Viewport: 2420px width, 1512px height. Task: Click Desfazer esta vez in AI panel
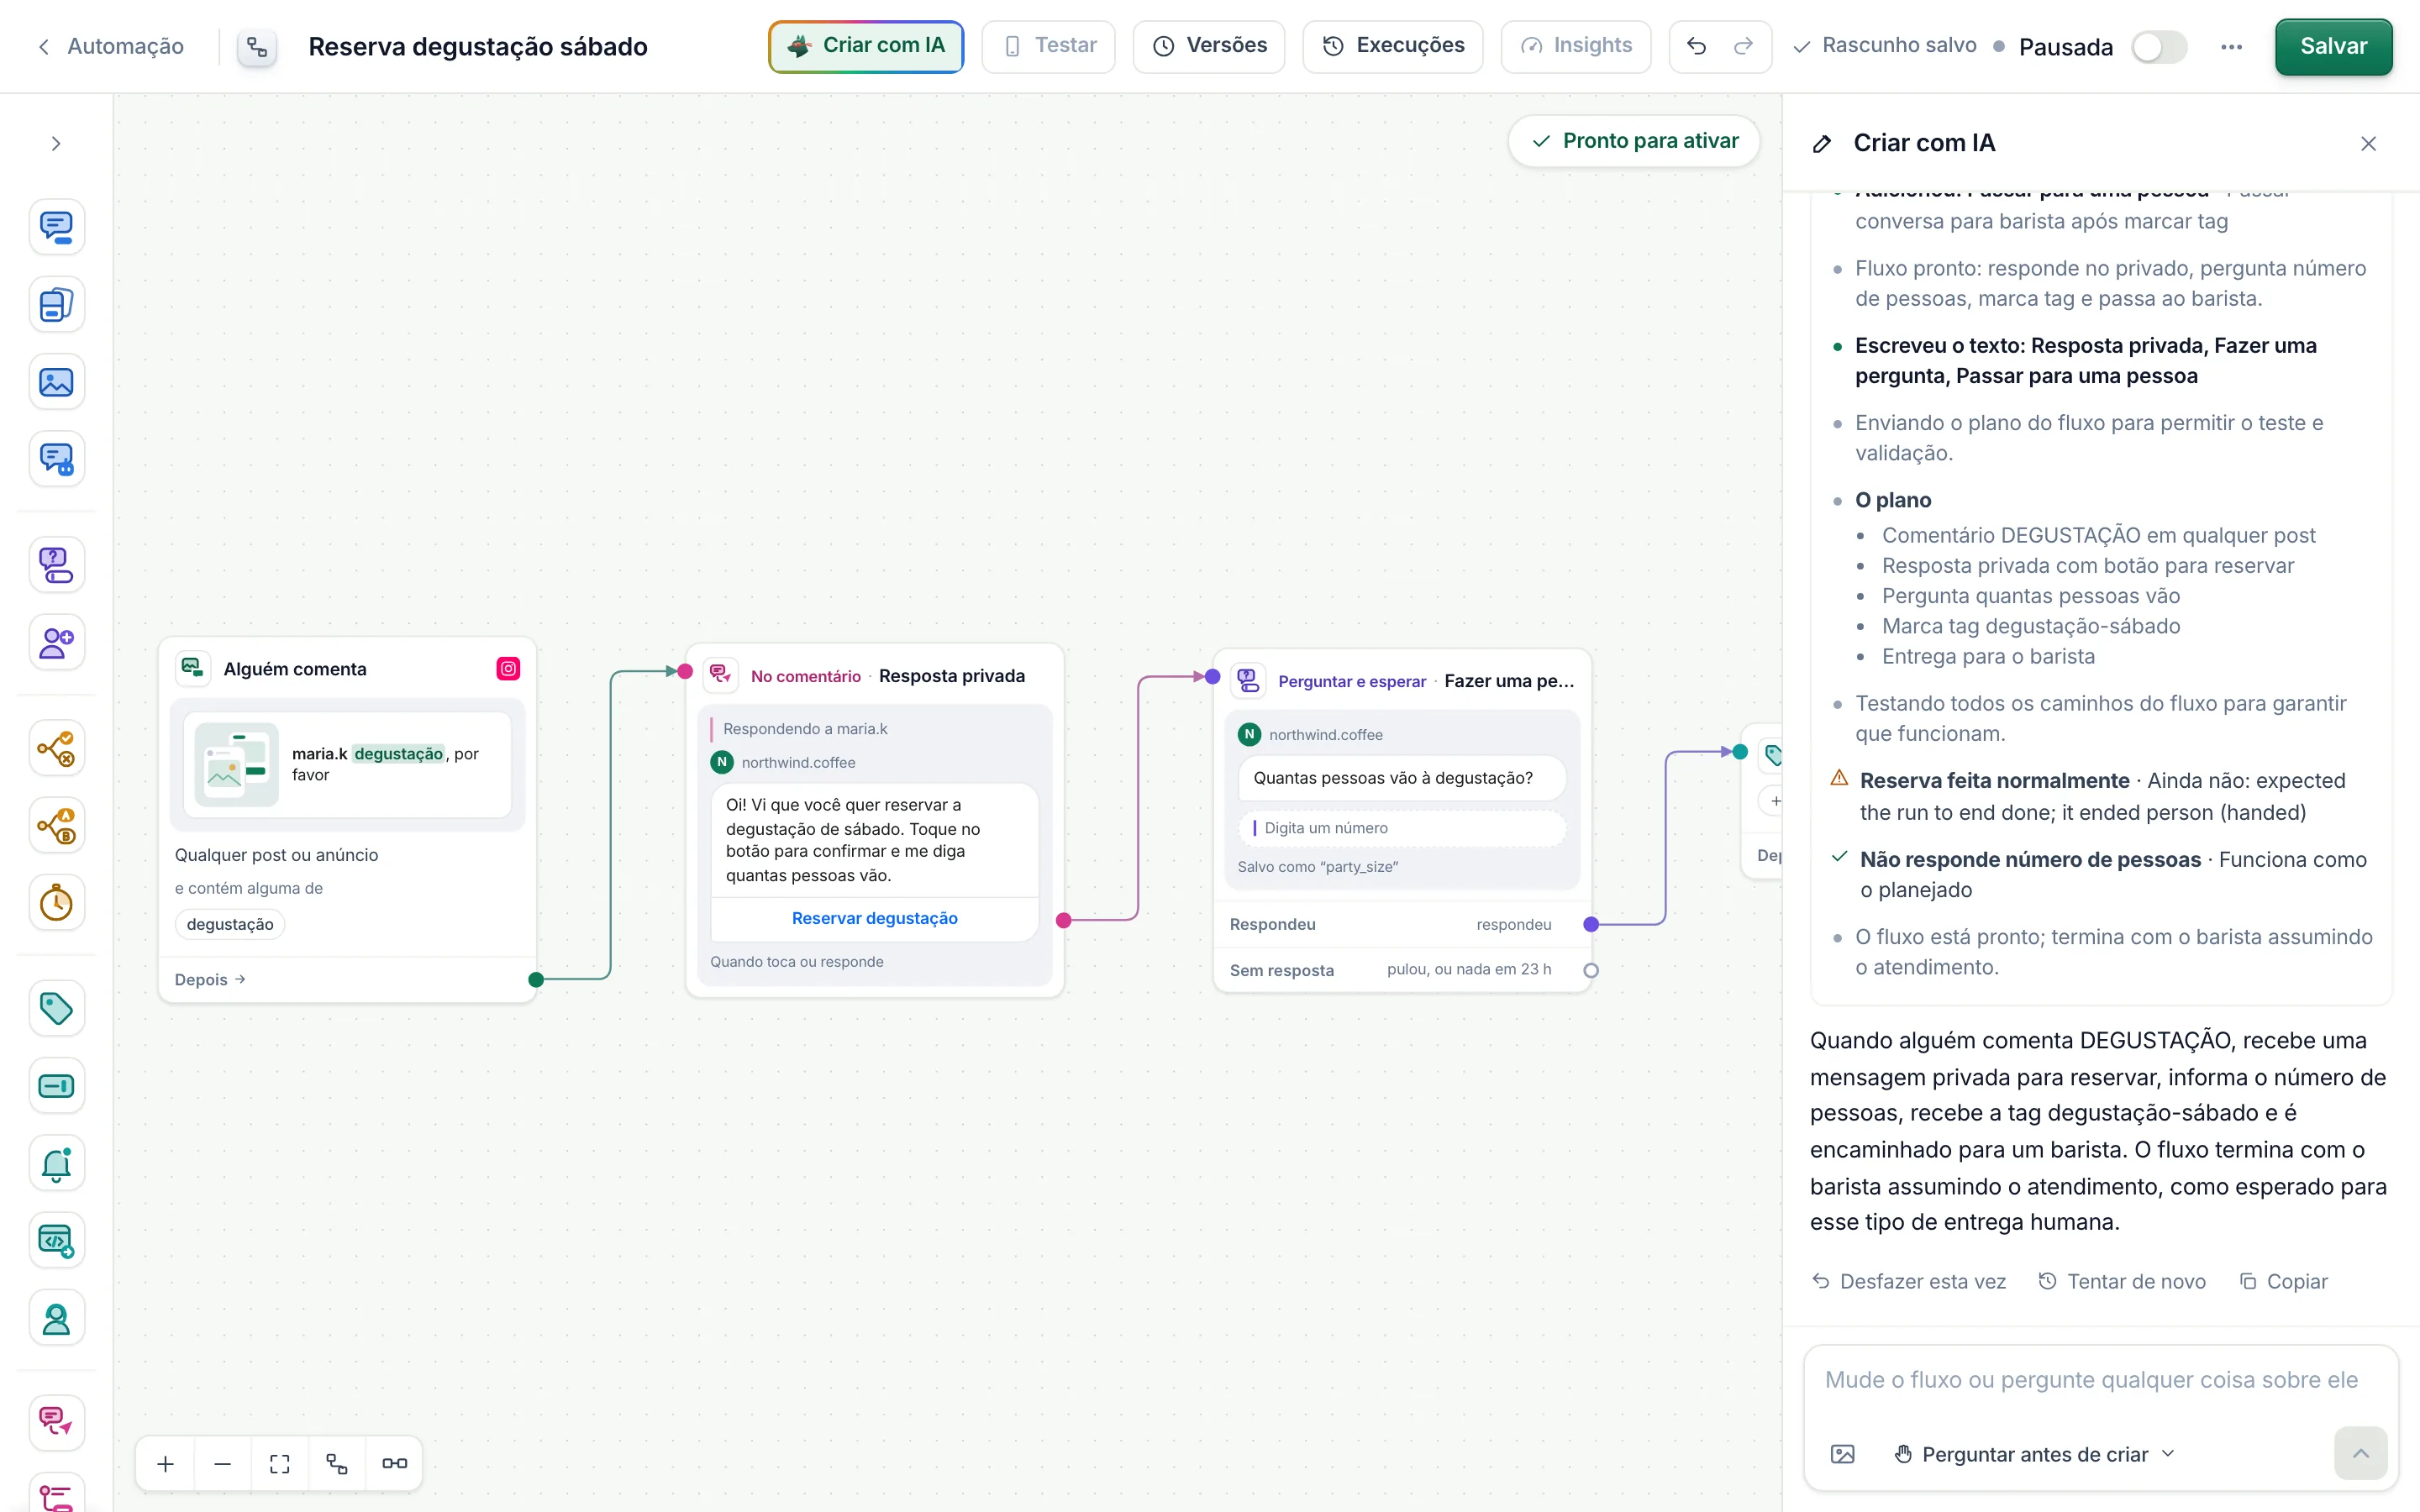pyautogui.click(x=1909, y=1281)
